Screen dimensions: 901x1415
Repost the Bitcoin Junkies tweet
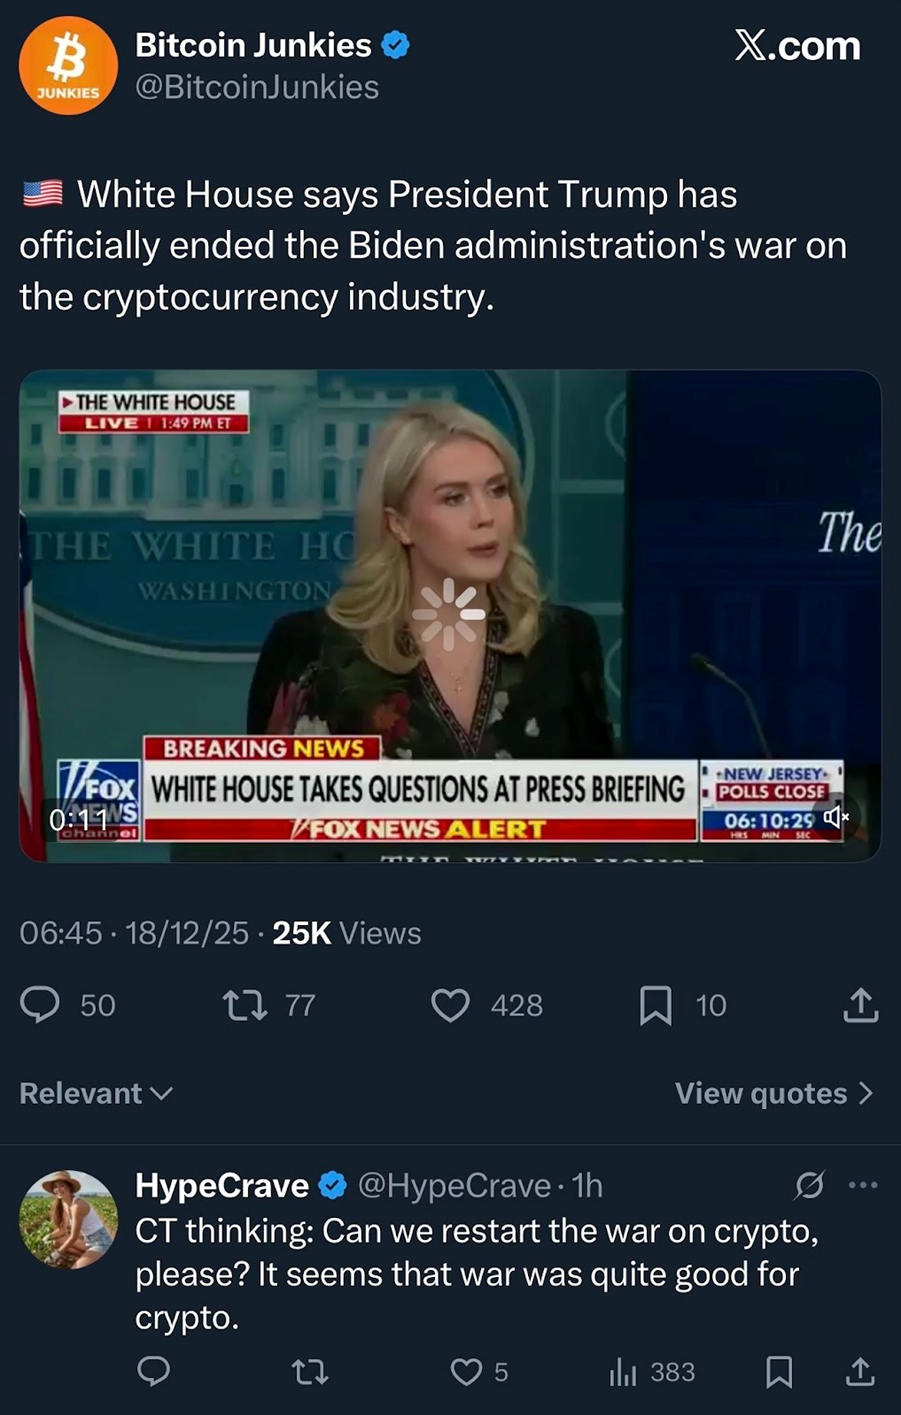click(244, 1004)
